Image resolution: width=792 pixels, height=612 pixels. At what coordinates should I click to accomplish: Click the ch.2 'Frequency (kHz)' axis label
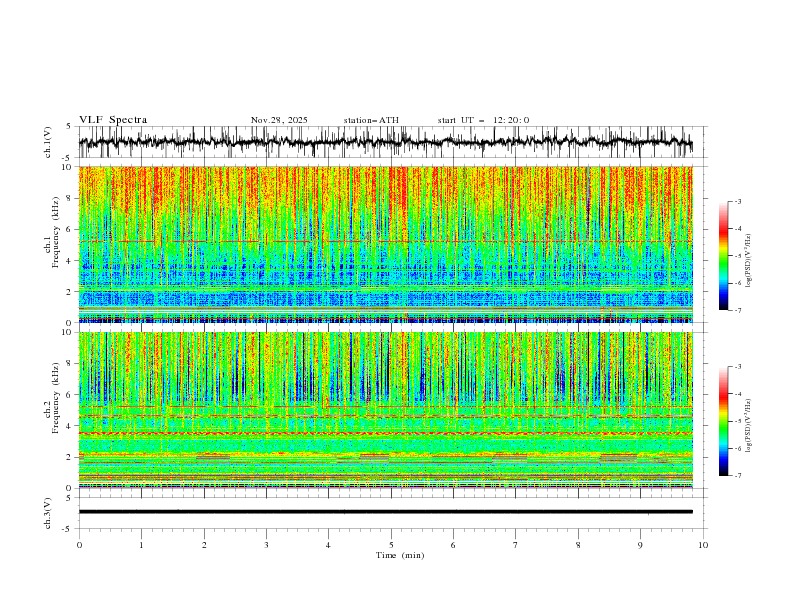pos(56,398)
